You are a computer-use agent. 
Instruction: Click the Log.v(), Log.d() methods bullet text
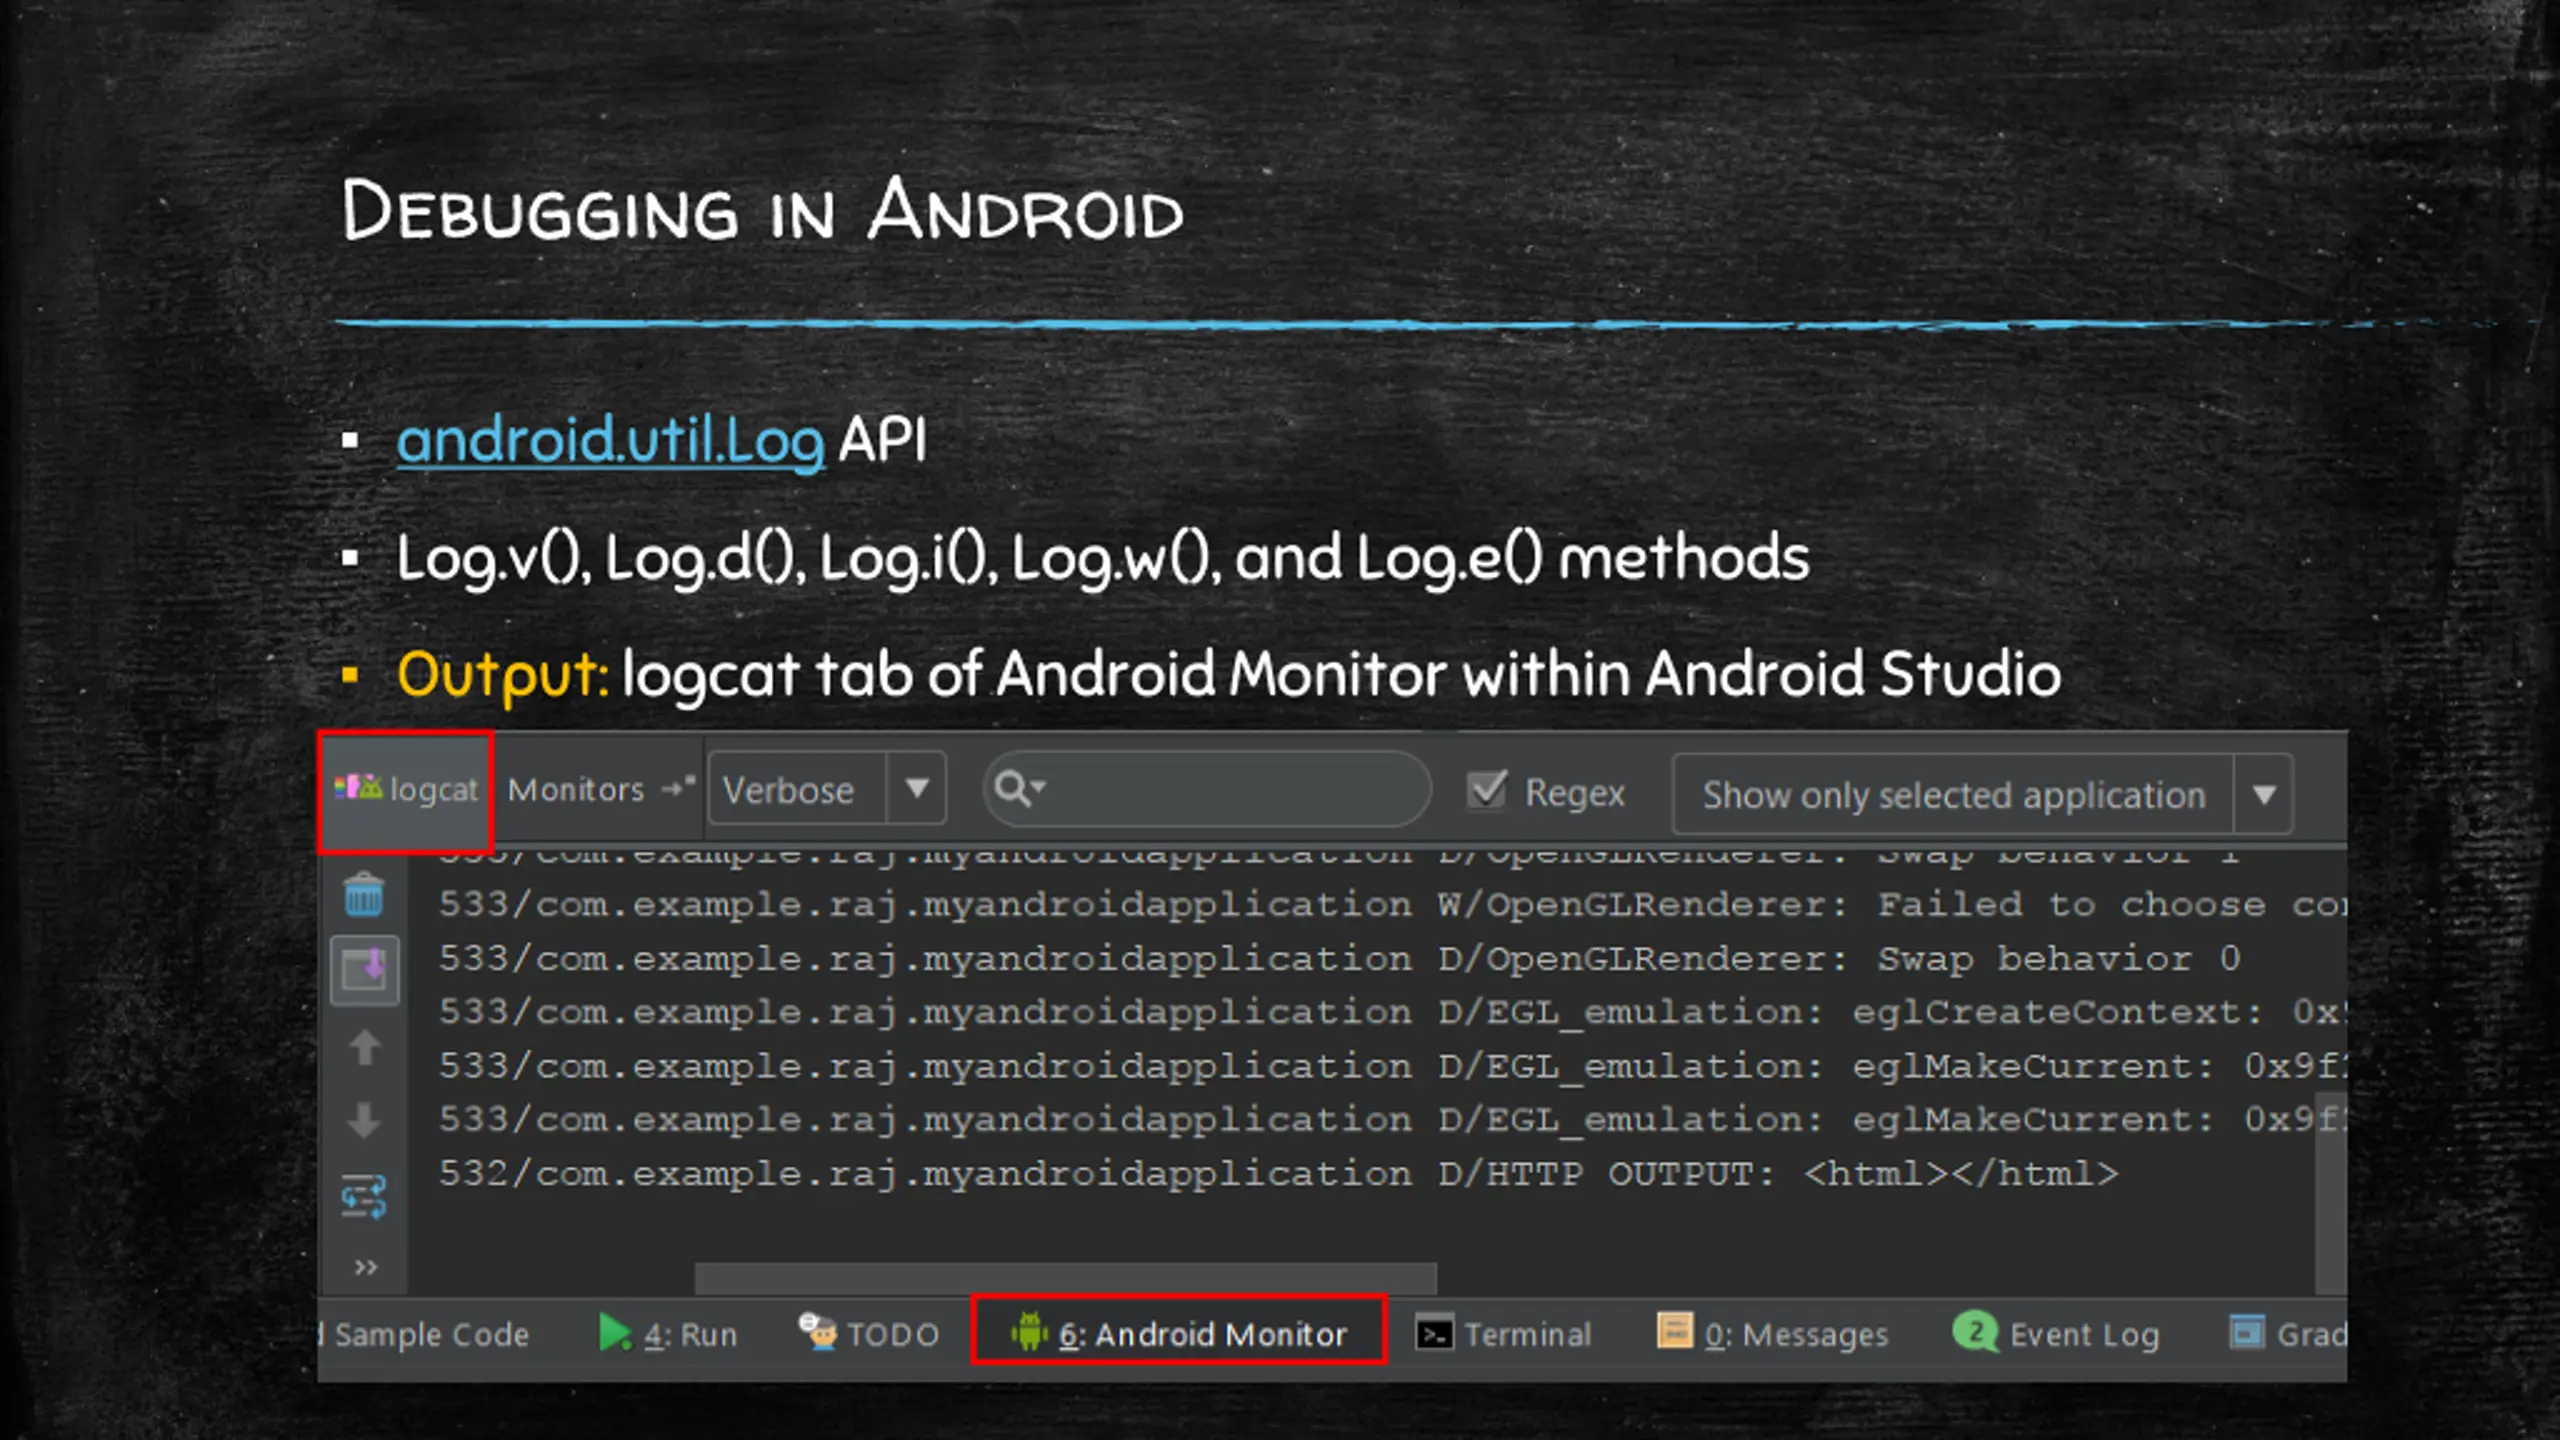1102,559
